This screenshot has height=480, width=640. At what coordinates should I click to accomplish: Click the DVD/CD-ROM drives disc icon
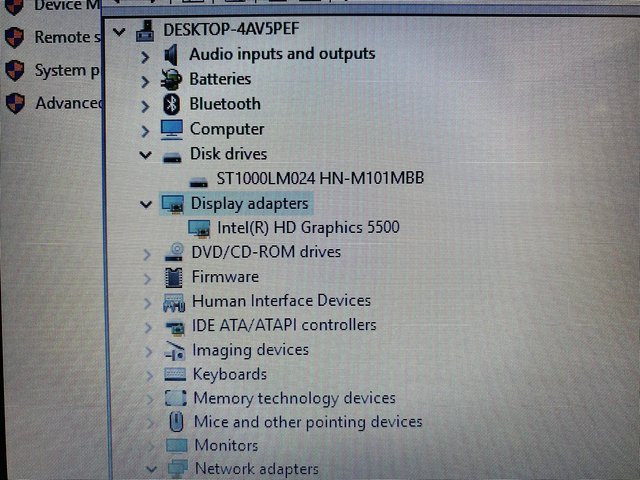click(174, 252)
